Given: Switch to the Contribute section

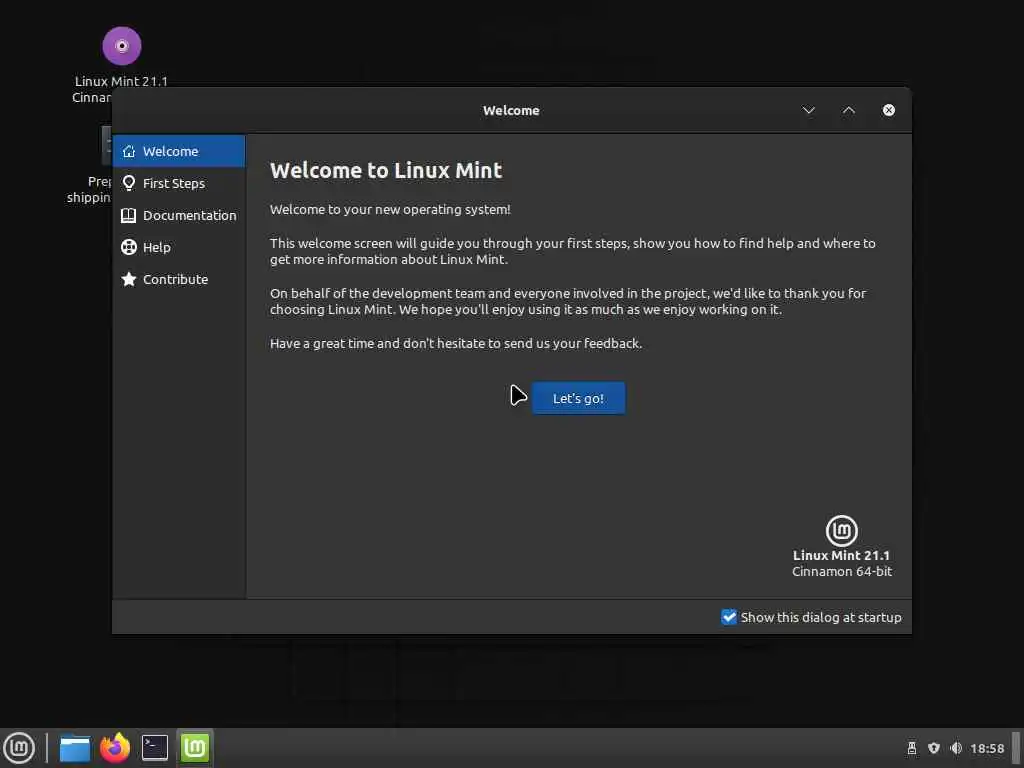Looking at the screenshot, I should (x=179, y=279).
